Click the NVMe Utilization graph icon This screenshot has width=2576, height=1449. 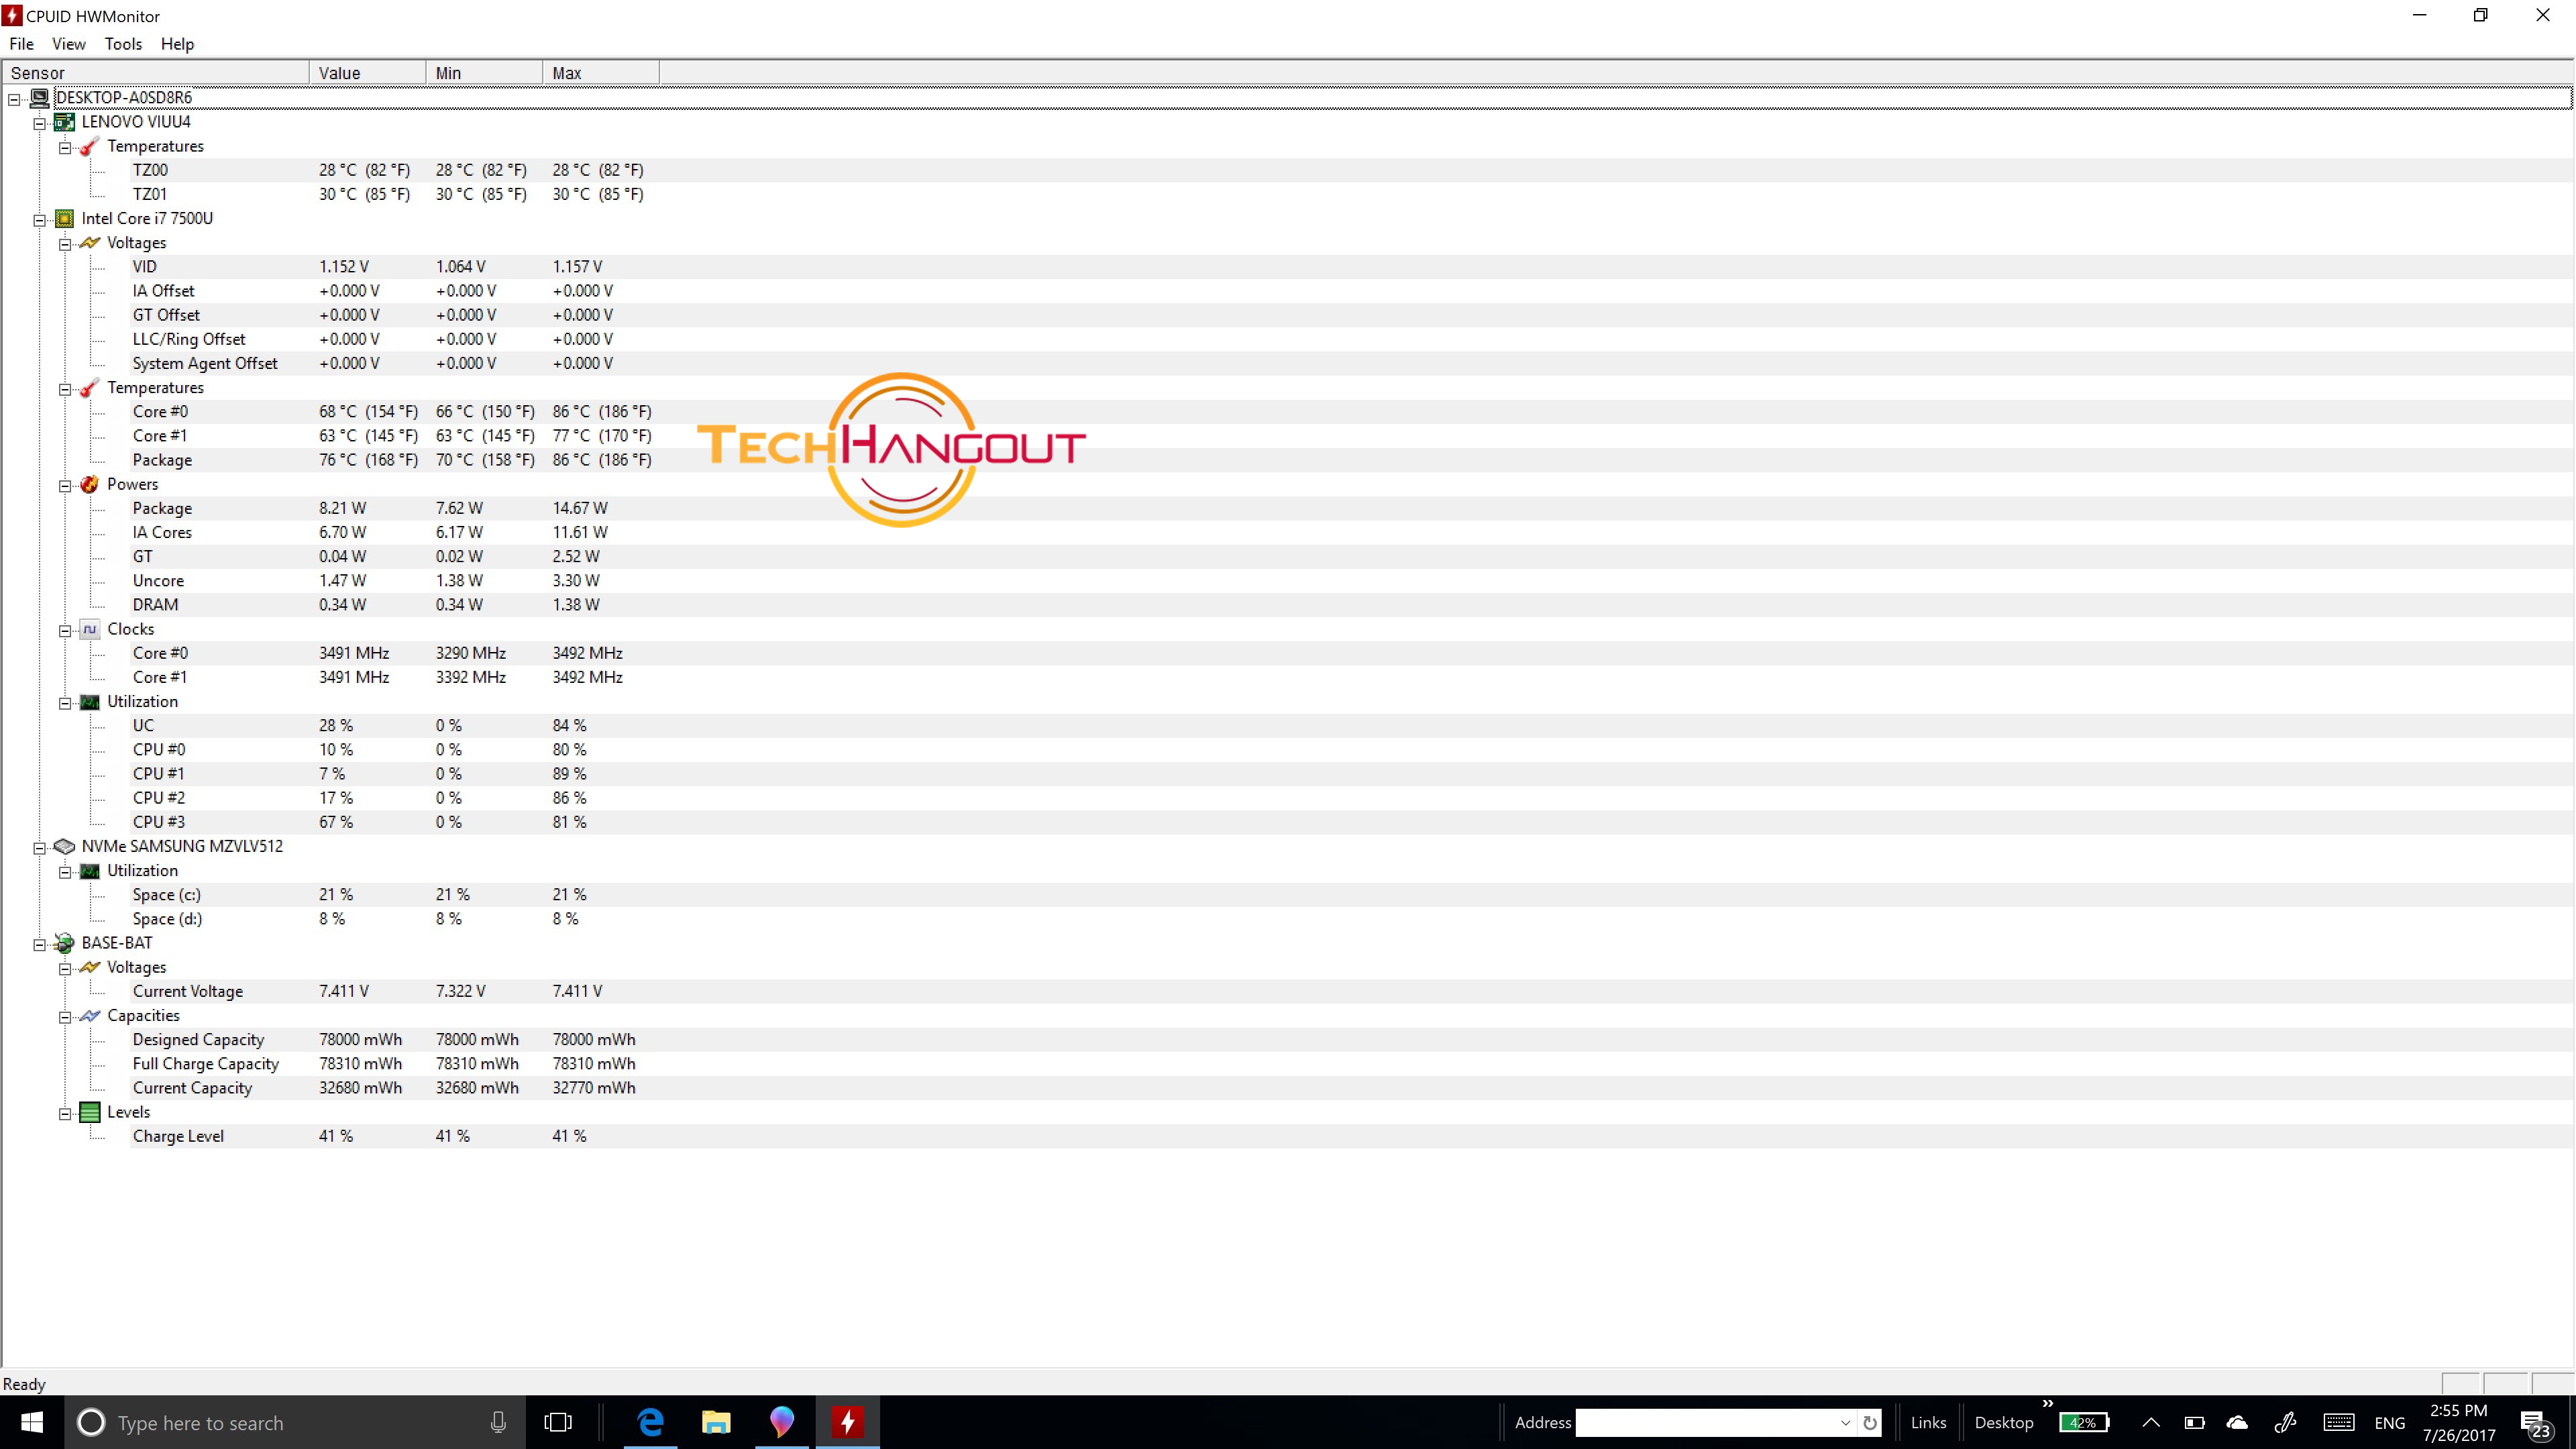coord(90,871)
